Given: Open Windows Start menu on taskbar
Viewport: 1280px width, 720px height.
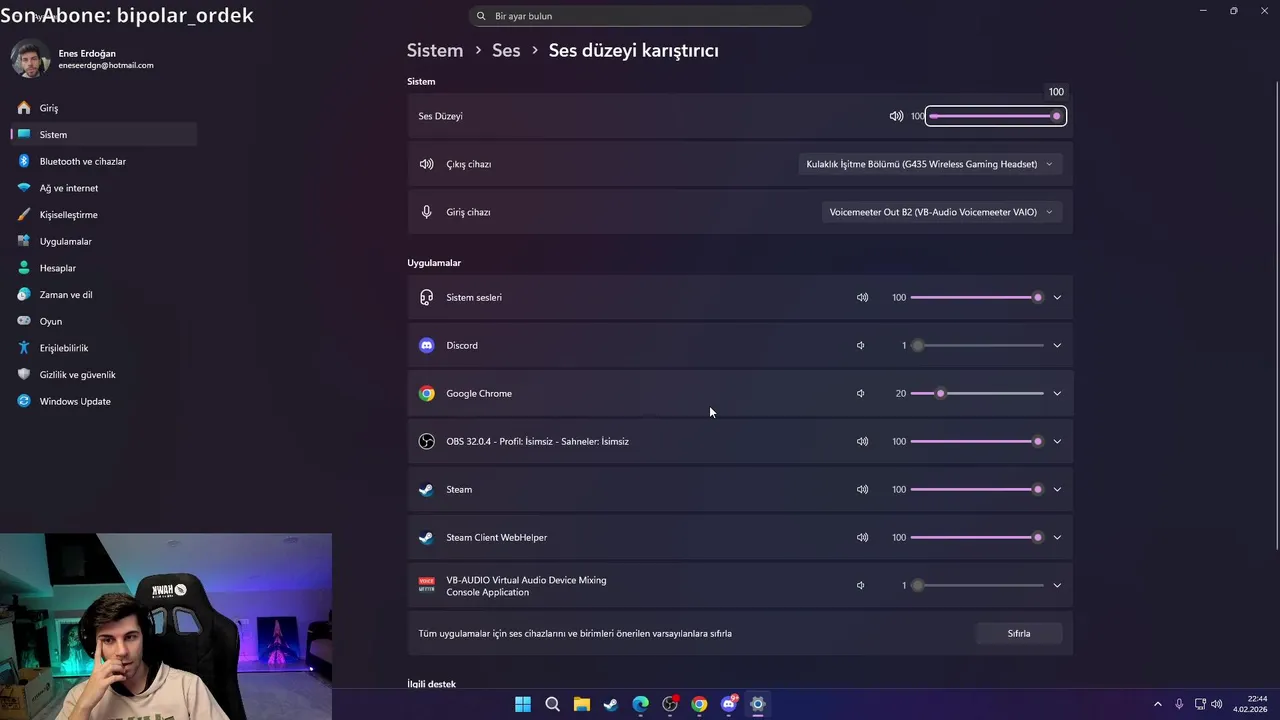Looking at the screenshot, I should click(x=523, y=704).
